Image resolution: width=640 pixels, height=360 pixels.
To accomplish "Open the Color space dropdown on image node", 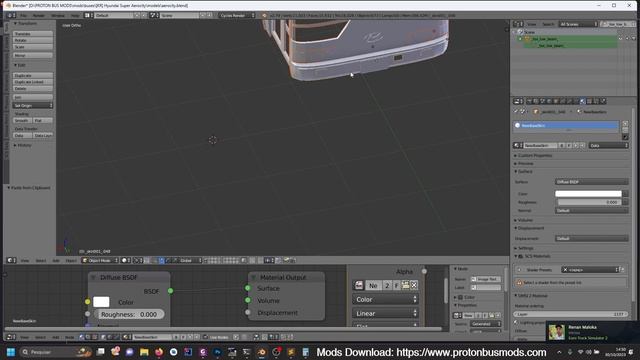I will pos(385,300).
